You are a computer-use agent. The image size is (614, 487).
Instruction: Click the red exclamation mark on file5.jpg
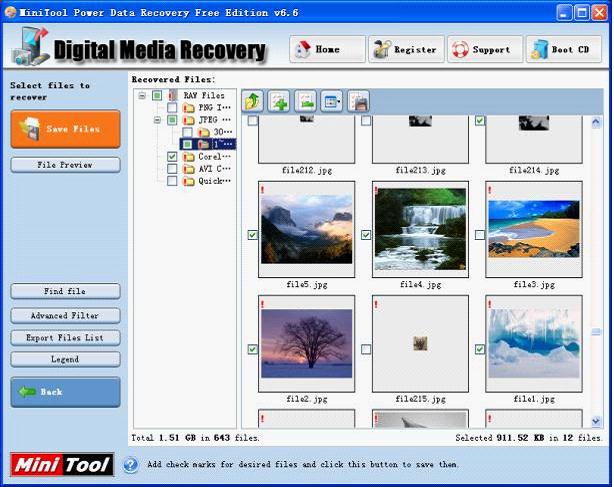263,190
